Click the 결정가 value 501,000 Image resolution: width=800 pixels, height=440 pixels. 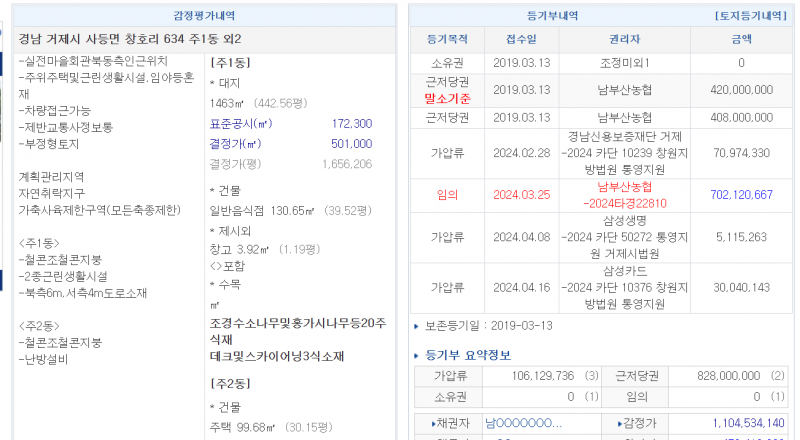pyautogui.click(x=351, y=144)
